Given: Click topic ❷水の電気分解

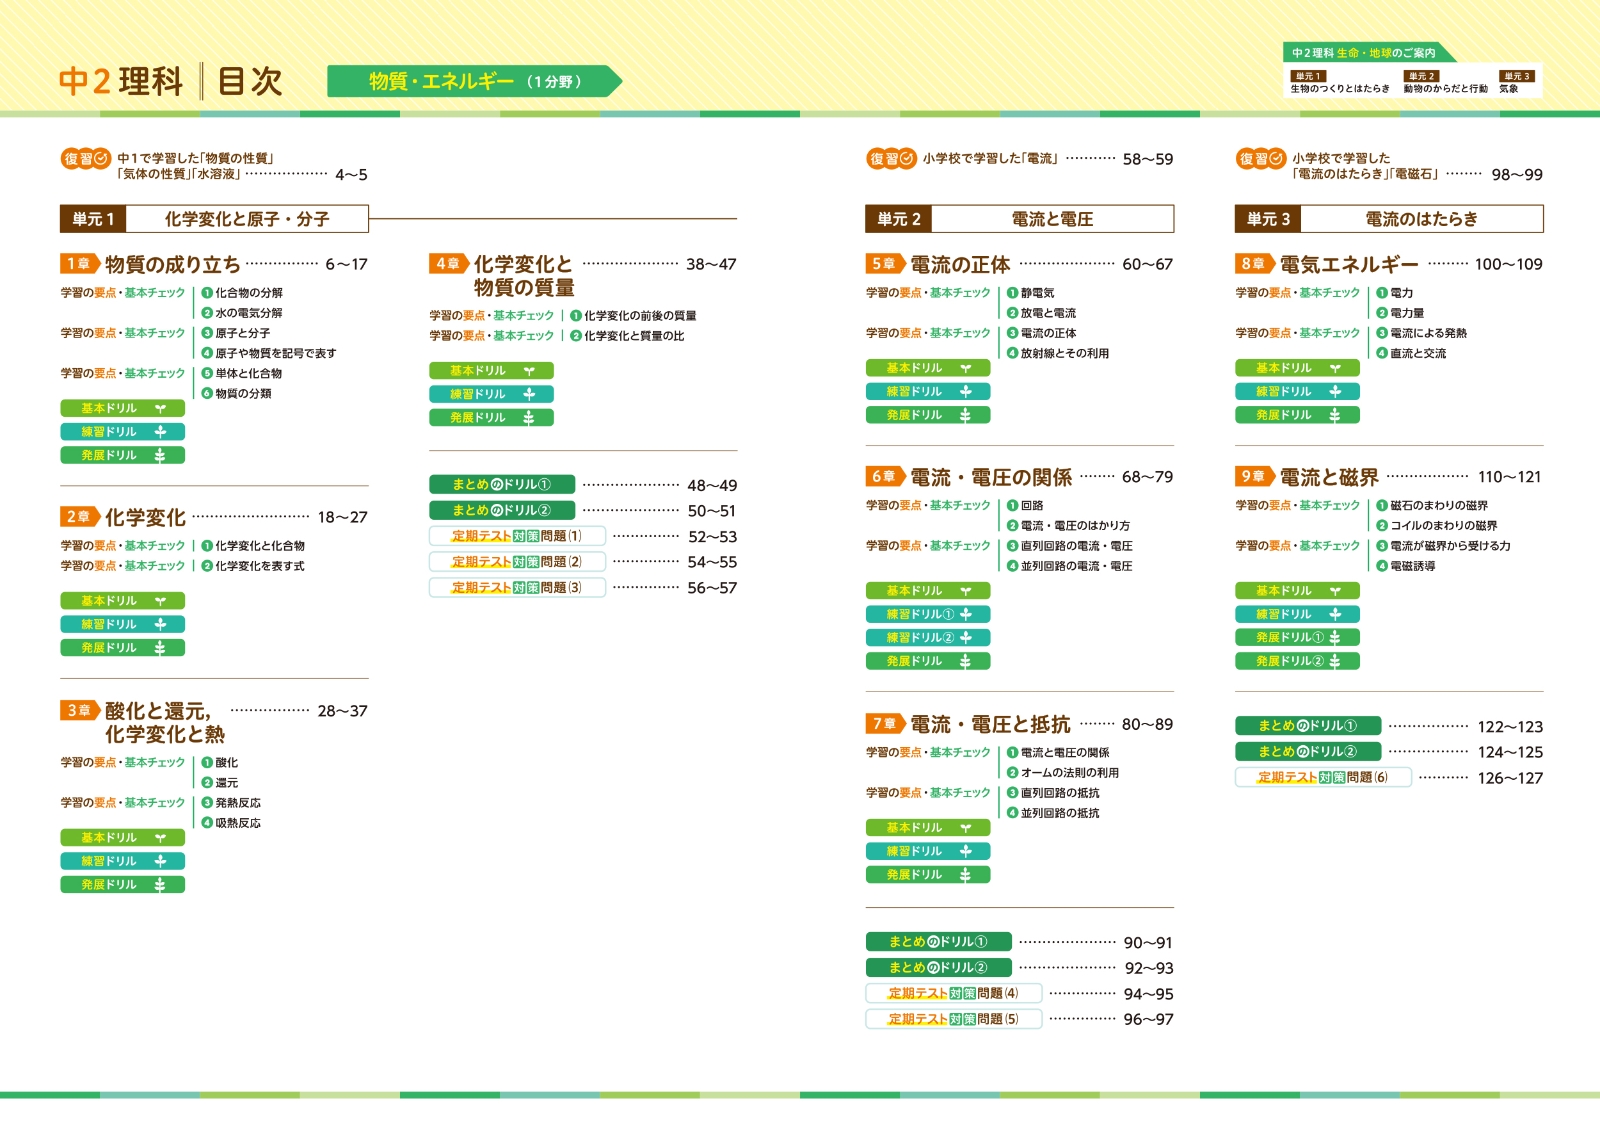Looking at the screenshot, I should [x=242, y=313].
